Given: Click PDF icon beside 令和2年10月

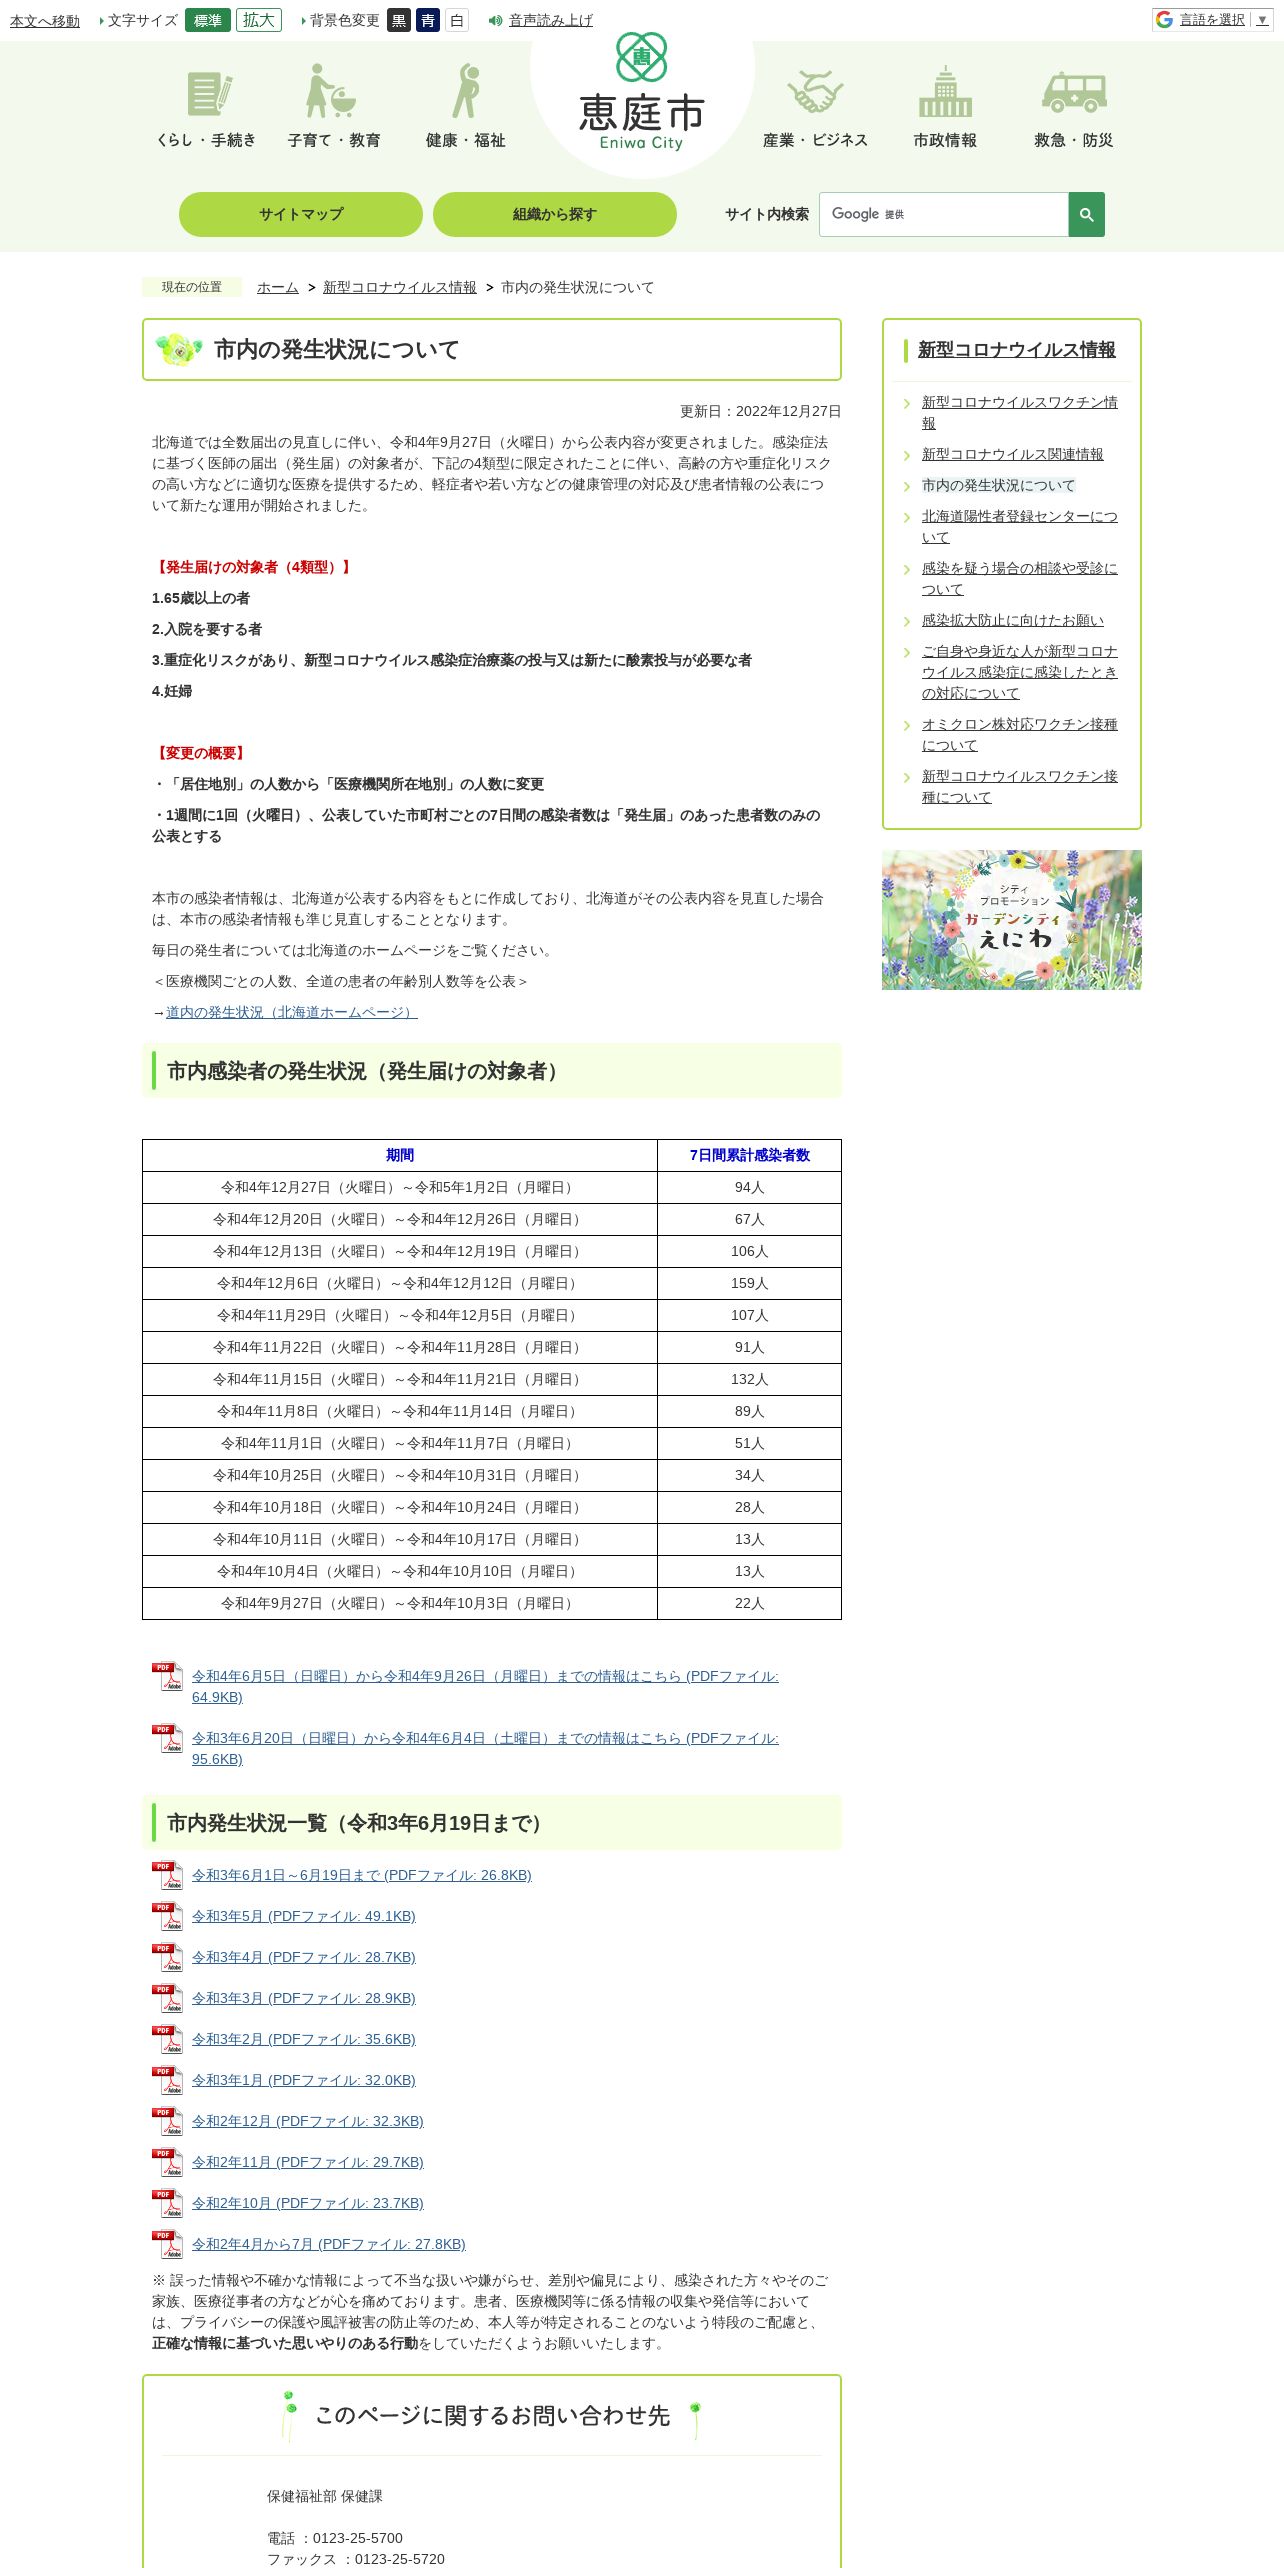Looking at the screenshot, I should 168,2204.
